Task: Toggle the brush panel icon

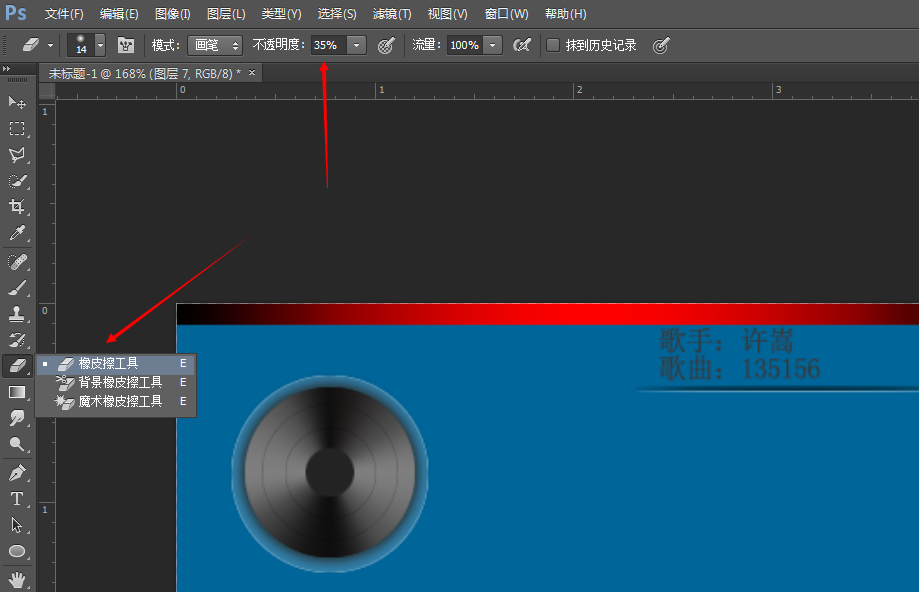Action: pos(125,45)
